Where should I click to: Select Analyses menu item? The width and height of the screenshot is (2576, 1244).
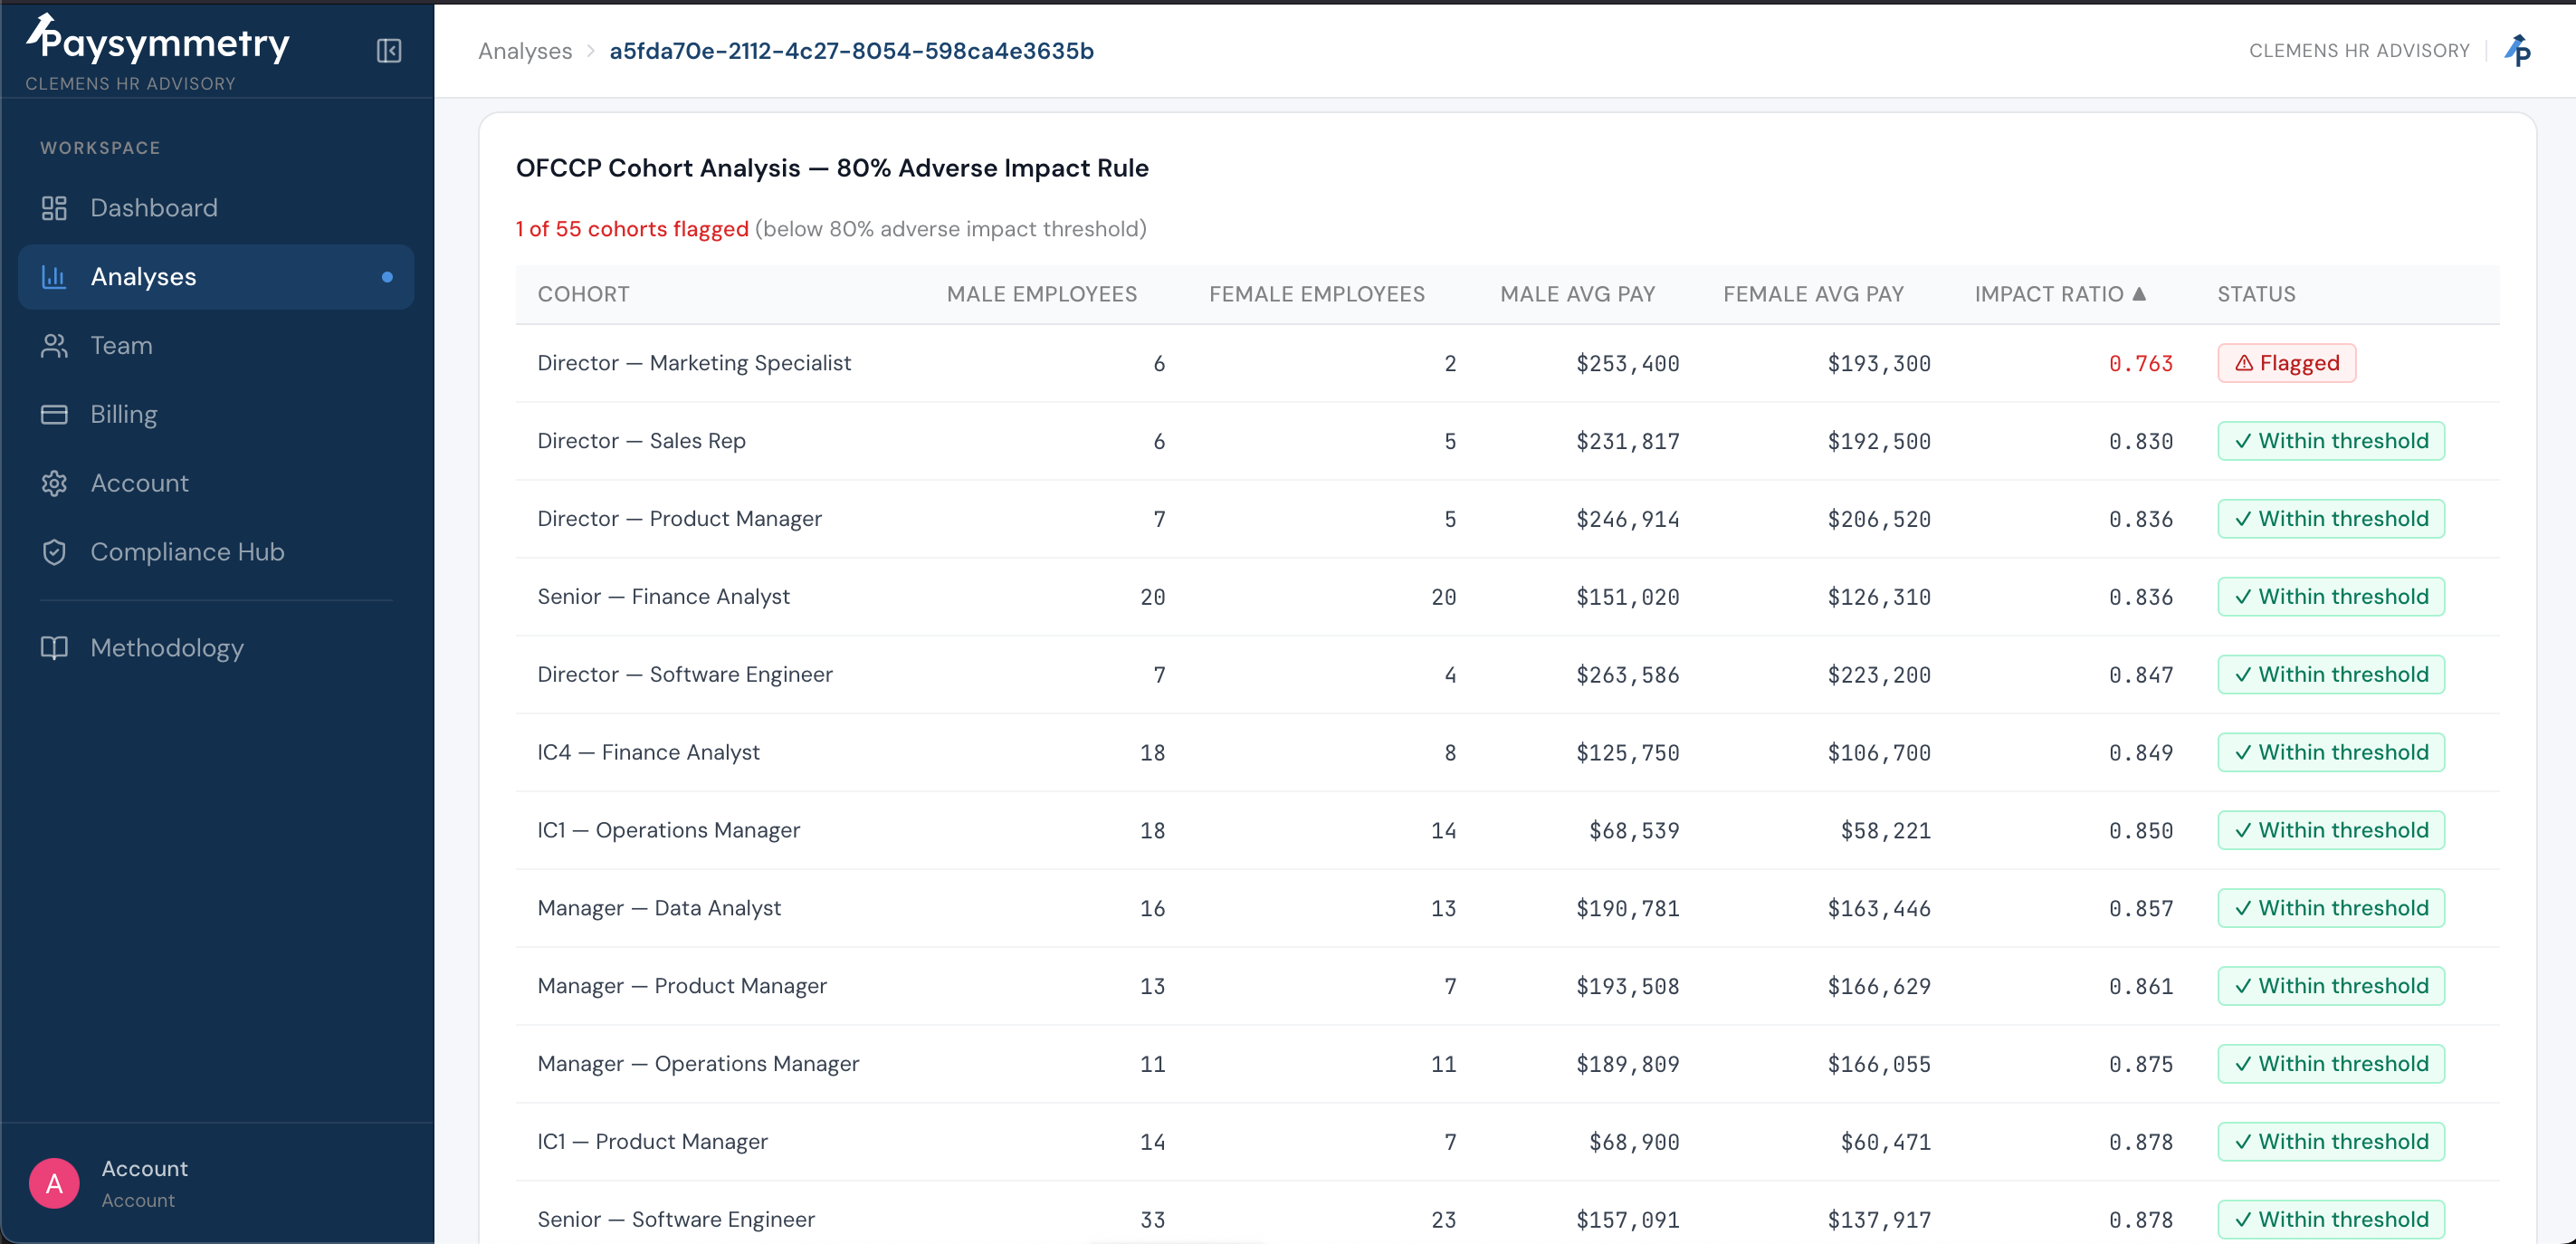point(216,277)
